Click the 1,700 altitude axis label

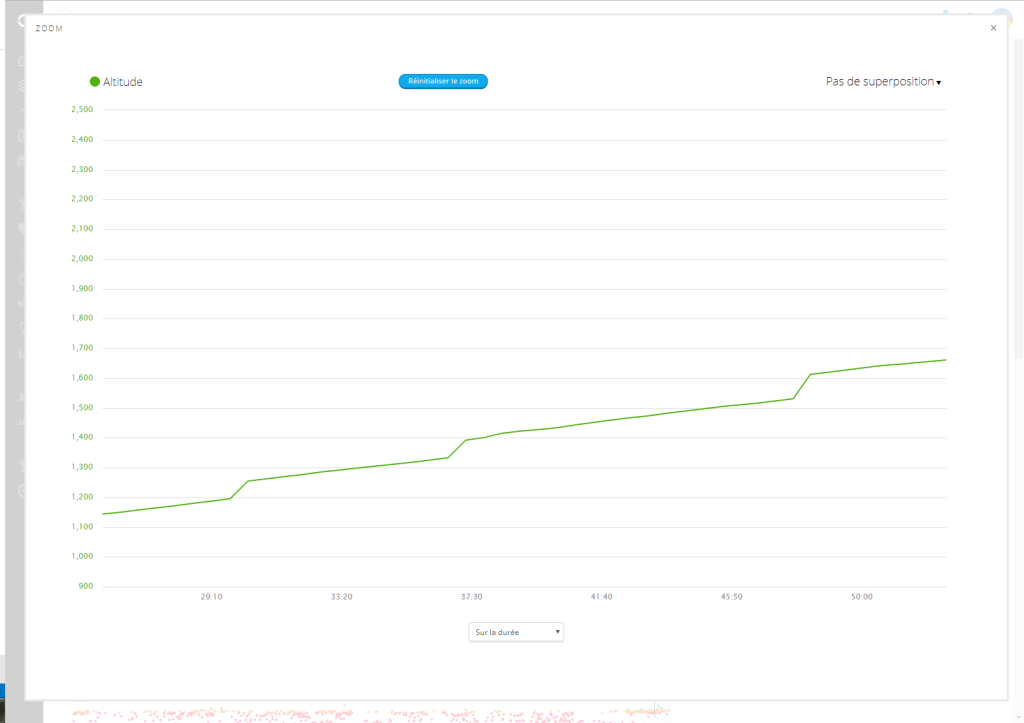[x=82, y=348]
